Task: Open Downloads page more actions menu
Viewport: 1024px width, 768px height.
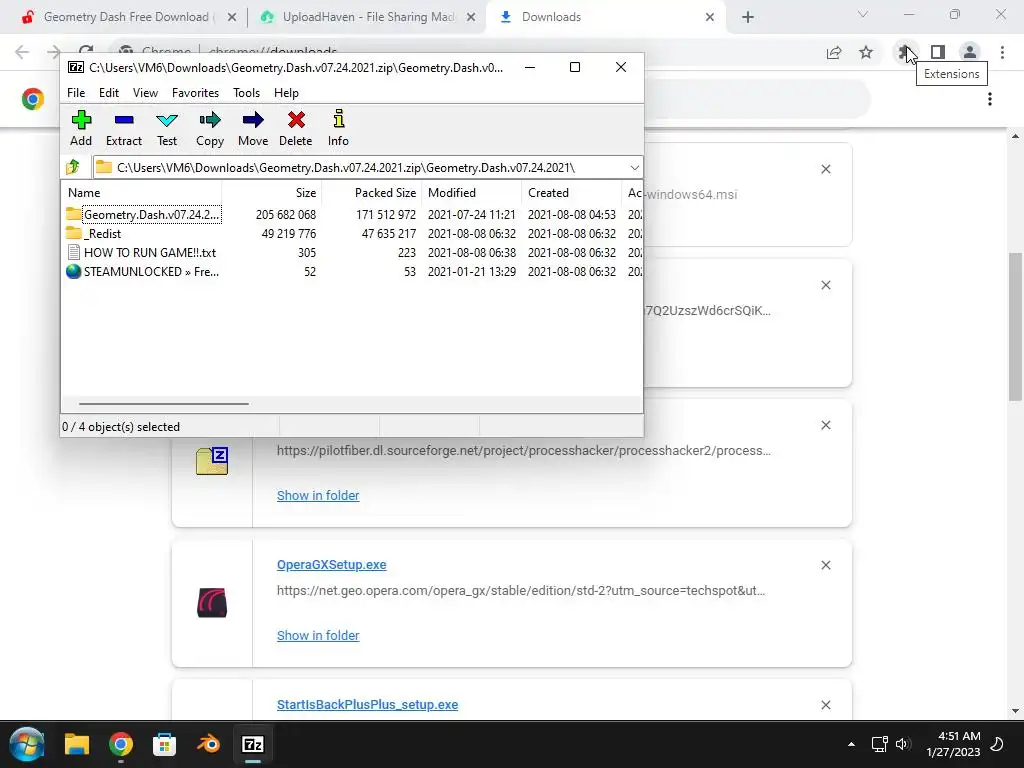Action: click(990, 99)
